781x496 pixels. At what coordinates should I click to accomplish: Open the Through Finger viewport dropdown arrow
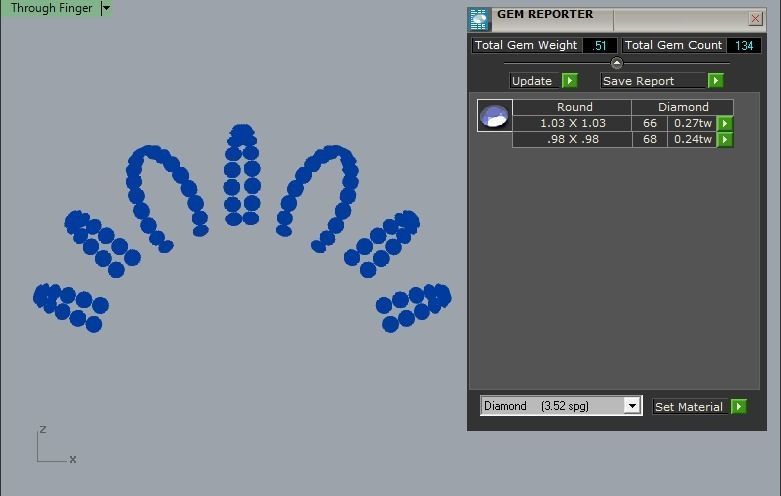pyautogui.click(x=106, y=8)
